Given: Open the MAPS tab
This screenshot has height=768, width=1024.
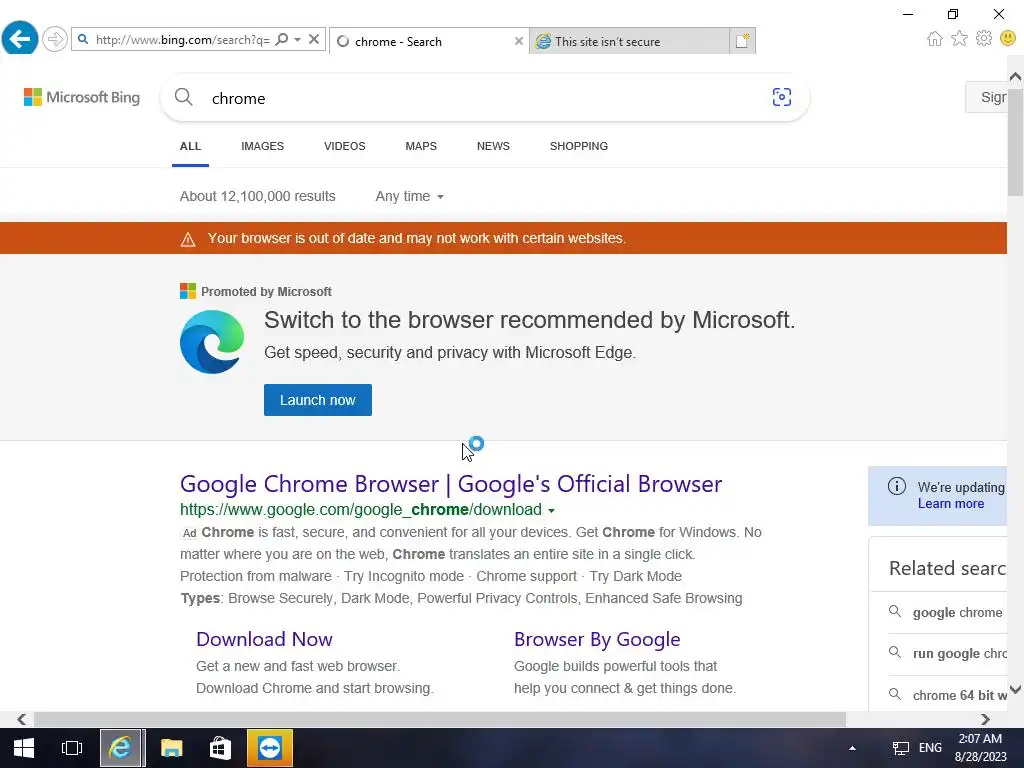Looking at the screenshot, I should (x=421, y=146).
